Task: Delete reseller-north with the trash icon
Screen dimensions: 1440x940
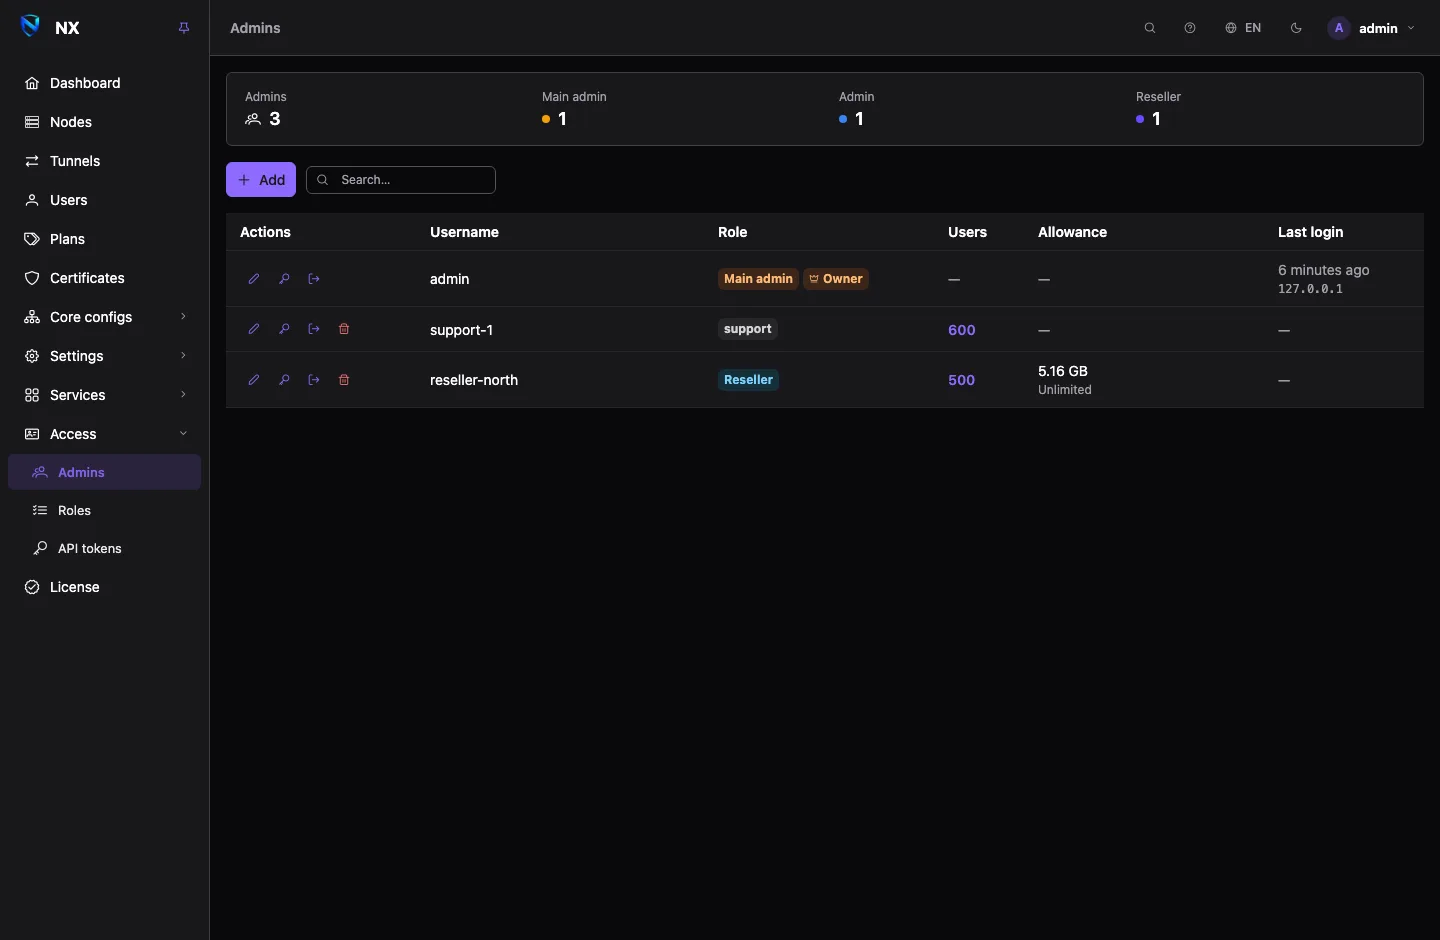Action: click(344, 380)
